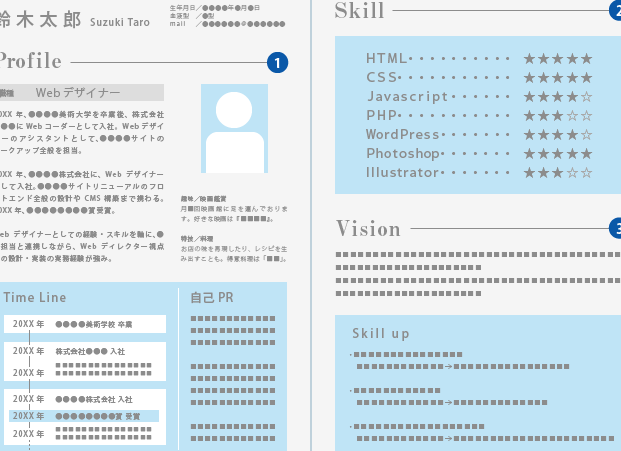Click the 美術学校 卒業 timeline entry
621x451 pixels.
(94, 325)
